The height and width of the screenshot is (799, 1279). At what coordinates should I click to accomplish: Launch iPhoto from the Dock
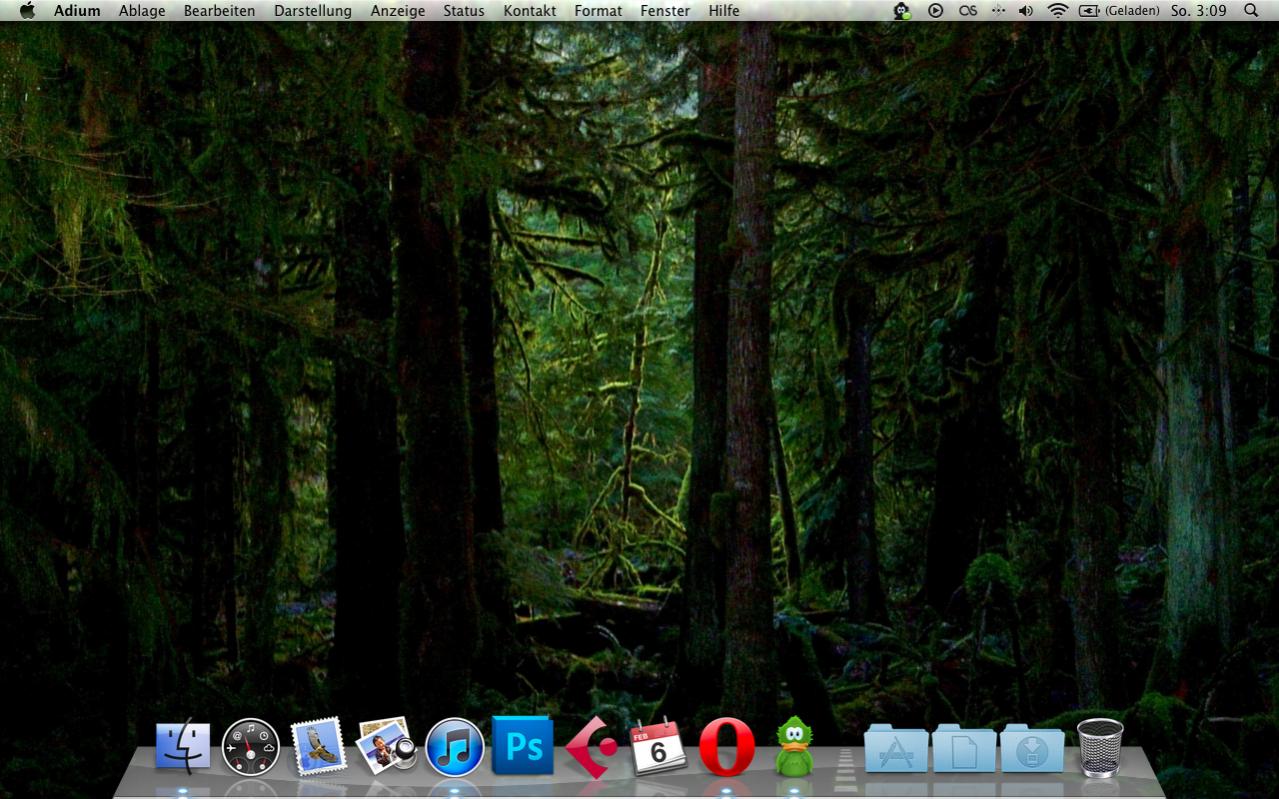point(385,745)
